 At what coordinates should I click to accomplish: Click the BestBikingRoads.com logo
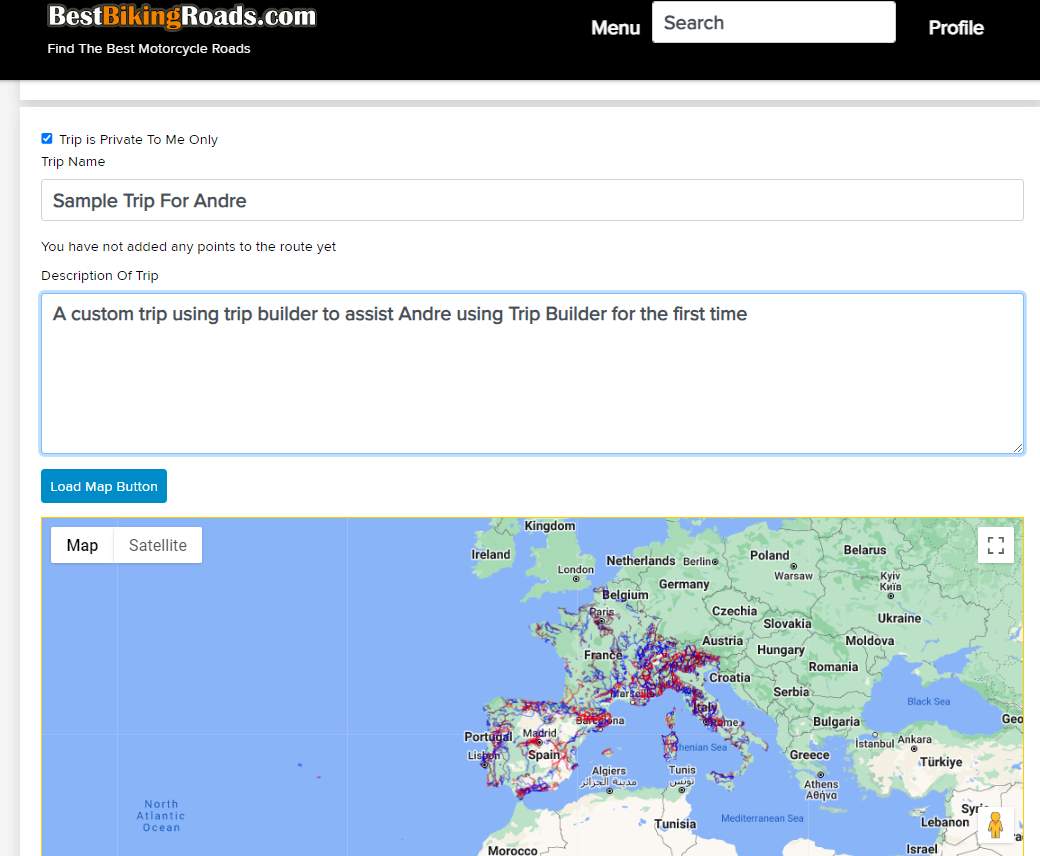tap(182, 17)
